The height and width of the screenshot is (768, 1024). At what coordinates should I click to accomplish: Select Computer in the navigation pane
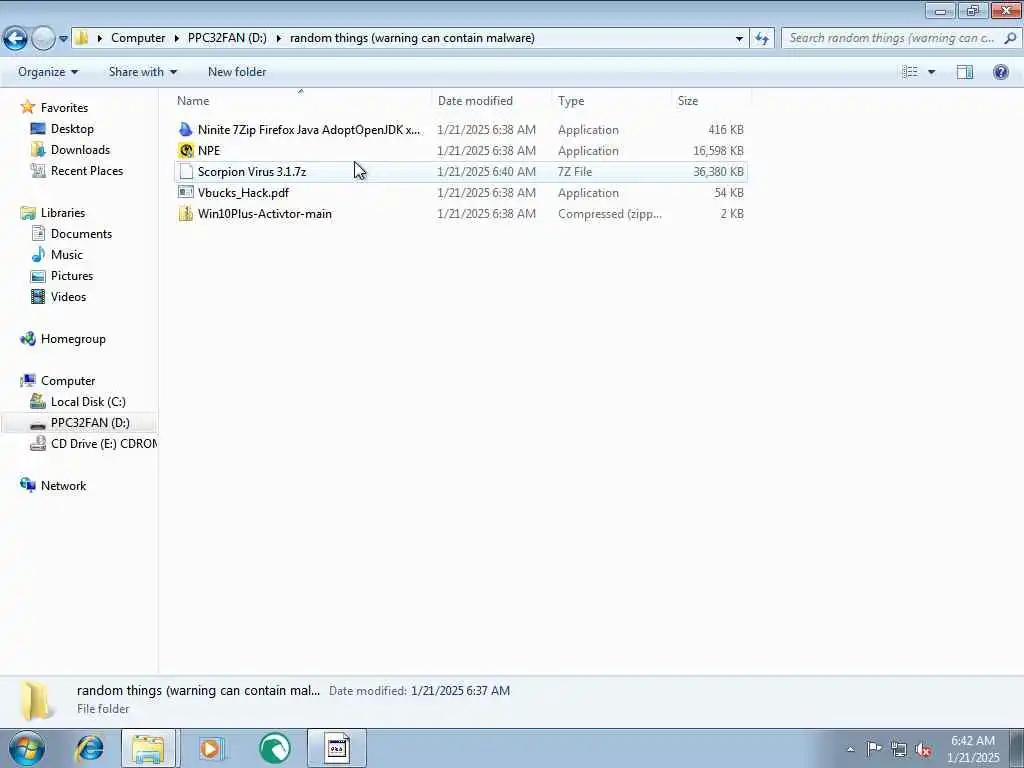pyautogui.click(x=68, y=381)
